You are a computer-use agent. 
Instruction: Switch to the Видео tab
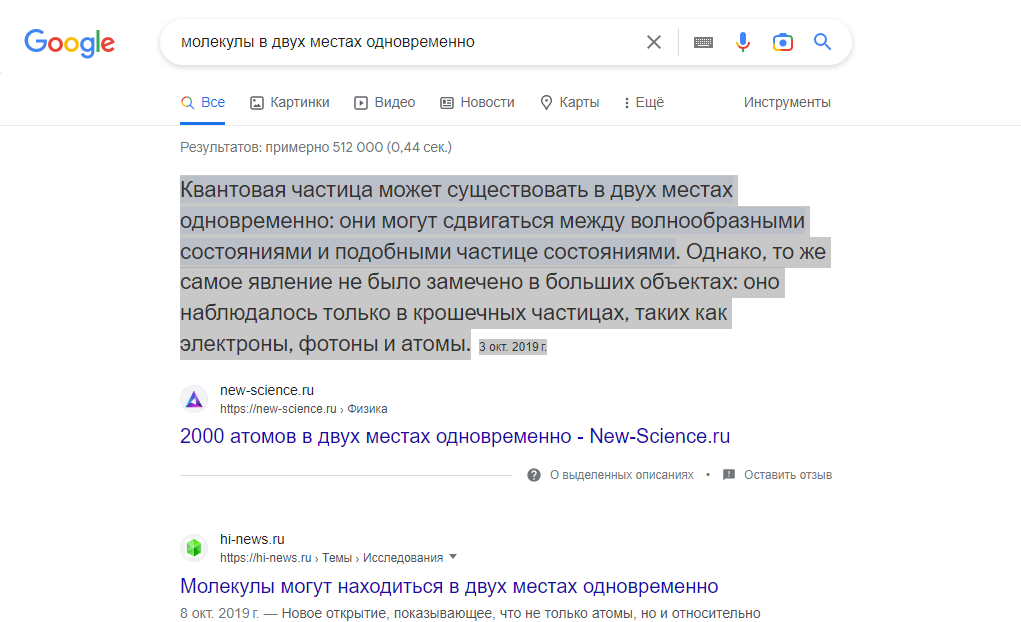[384, 102]
